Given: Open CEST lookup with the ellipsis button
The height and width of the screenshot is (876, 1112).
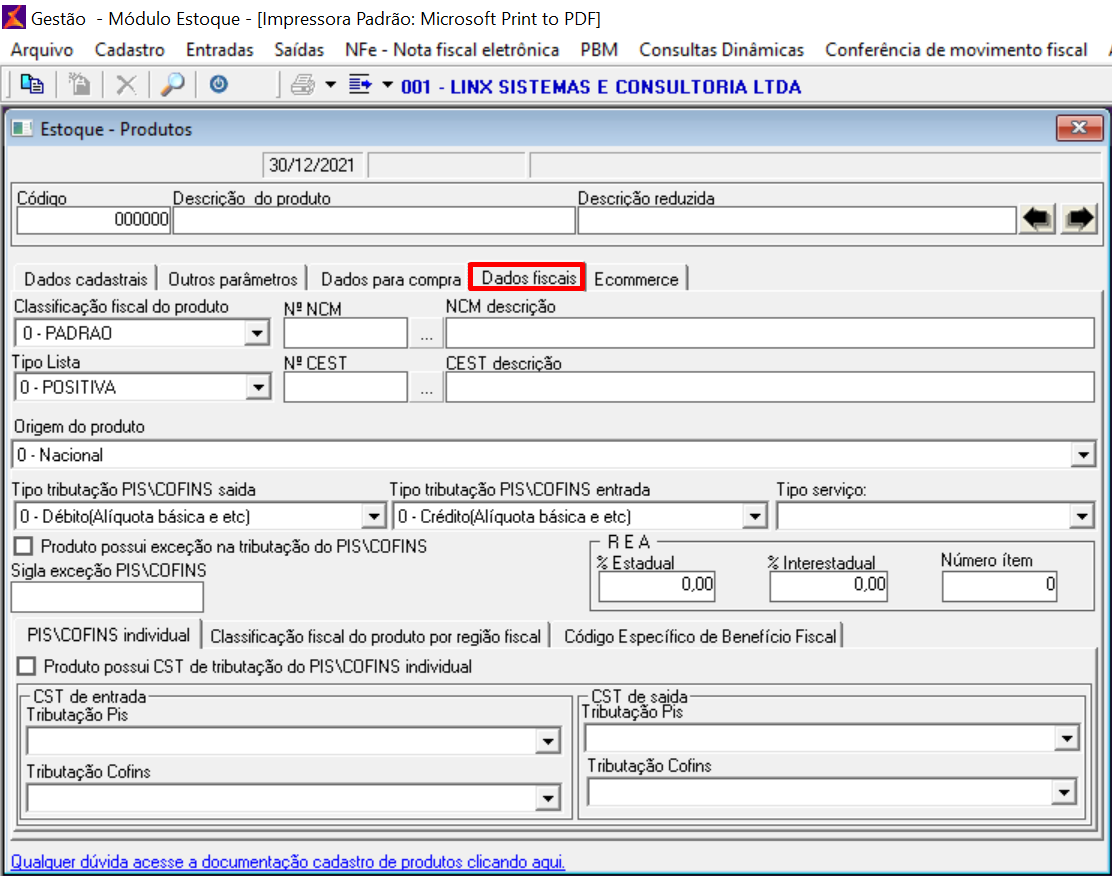Looking at the screenshot, I should click(426, 388).
